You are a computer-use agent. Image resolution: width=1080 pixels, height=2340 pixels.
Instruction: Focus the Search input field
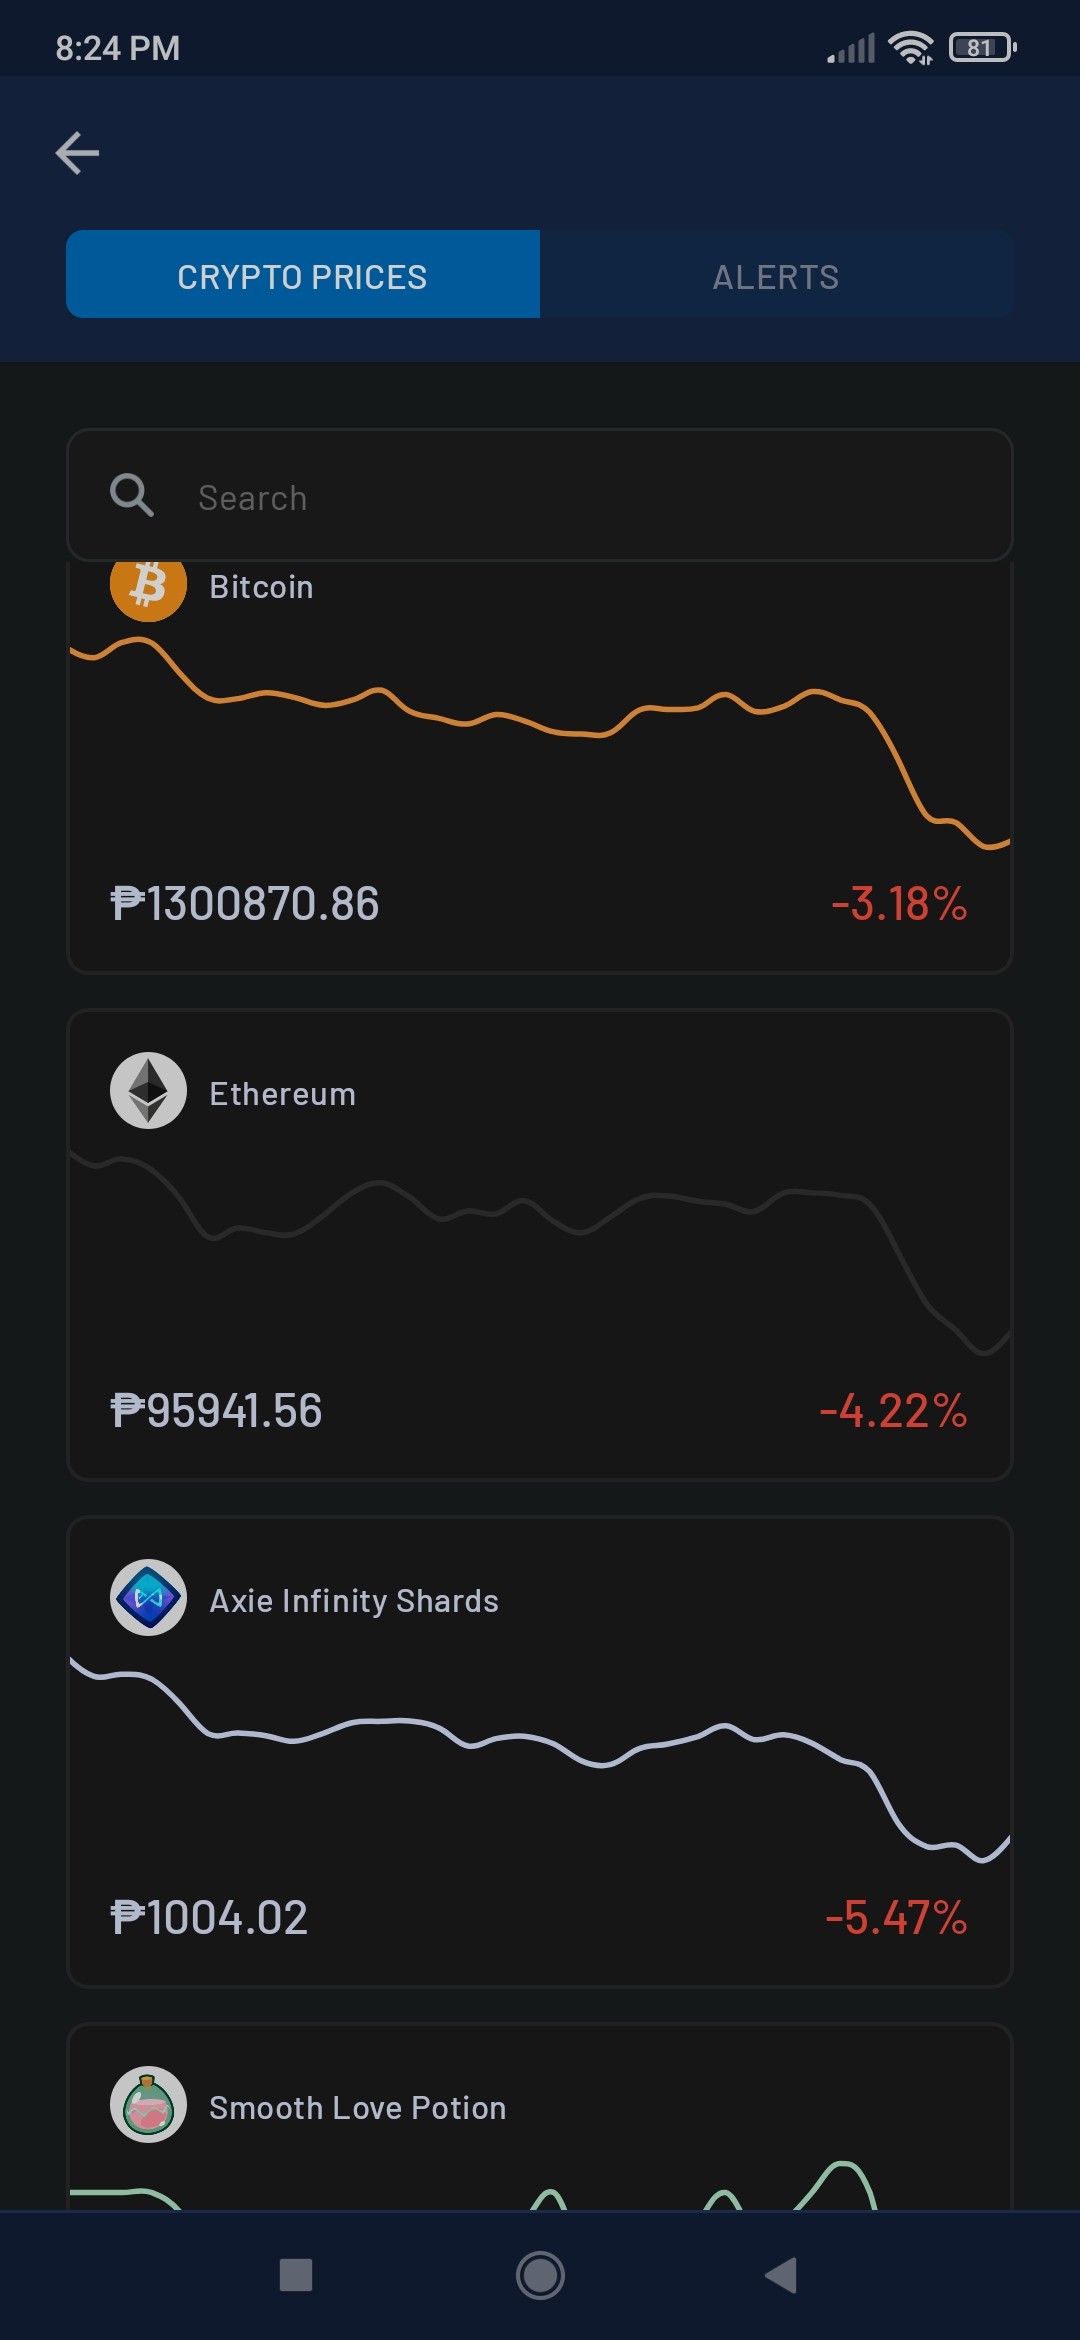coord(540,495)
